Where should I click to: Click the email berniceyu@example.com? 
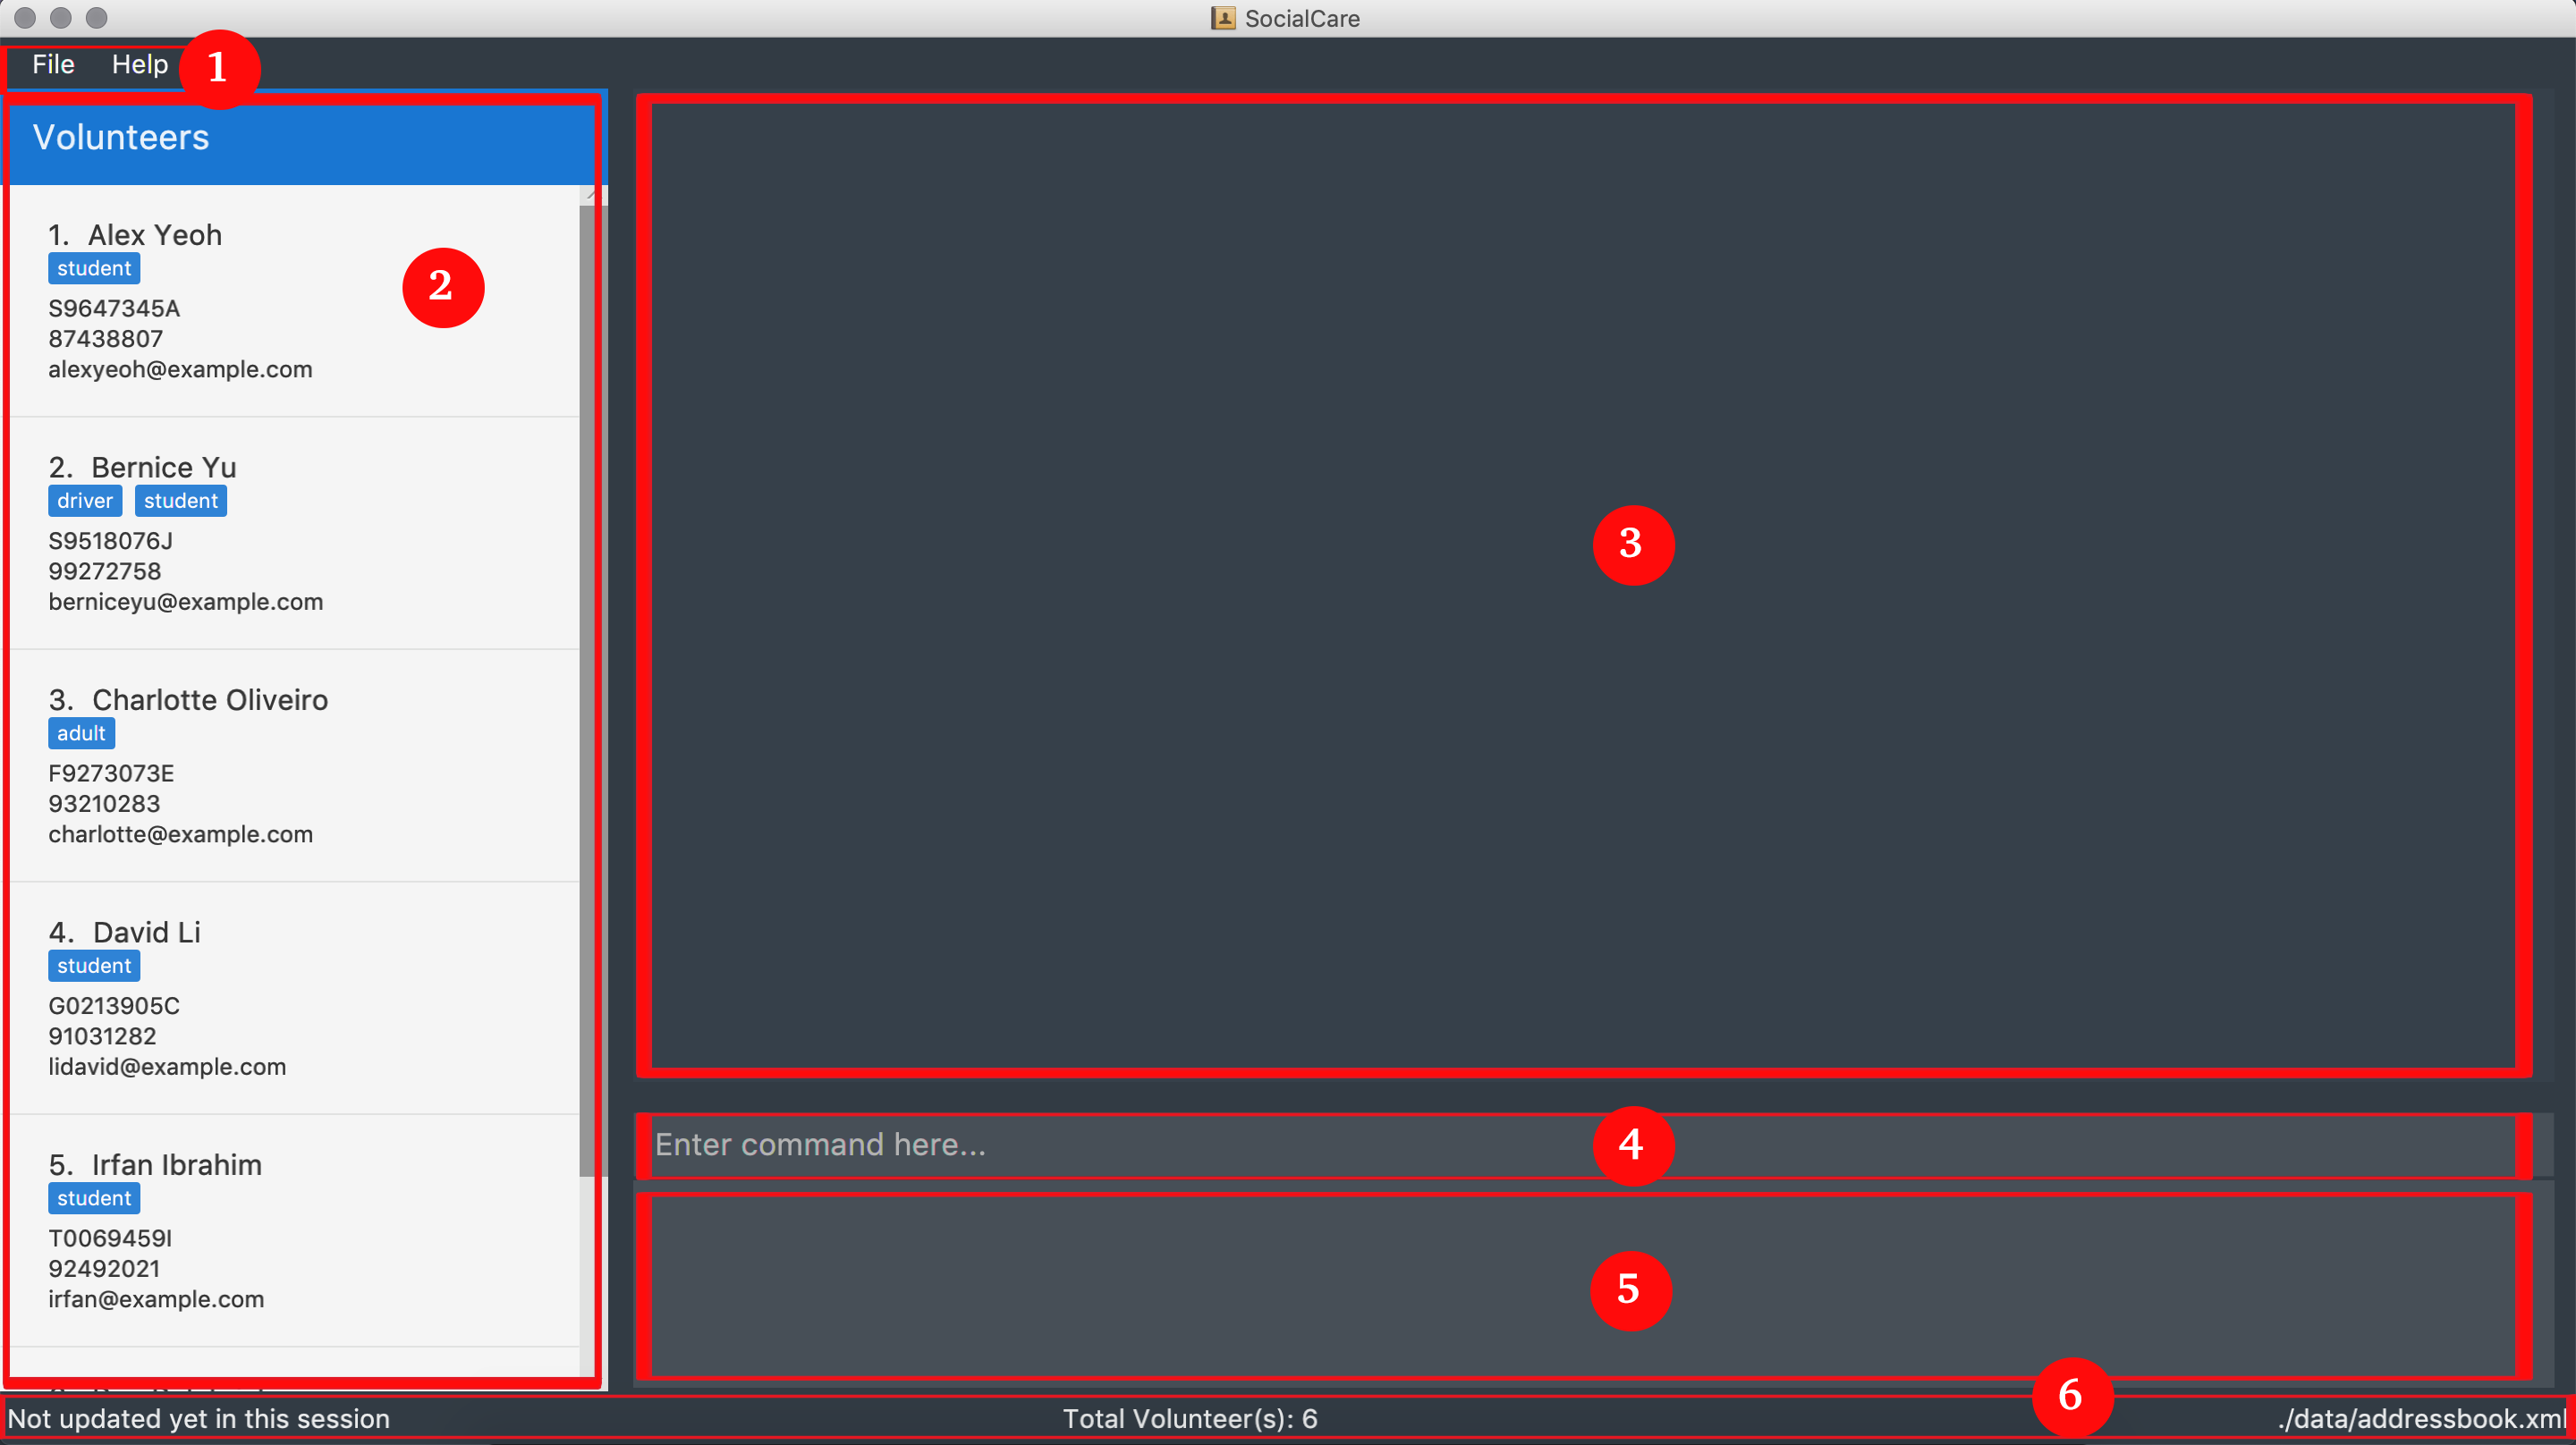(186, 602)
